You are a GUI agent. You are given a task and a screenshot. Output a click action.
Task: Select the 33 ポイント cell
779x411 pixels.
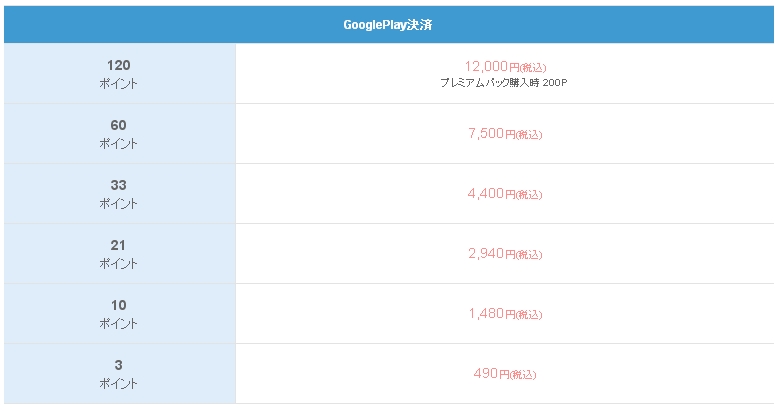(x=120, y=194)
